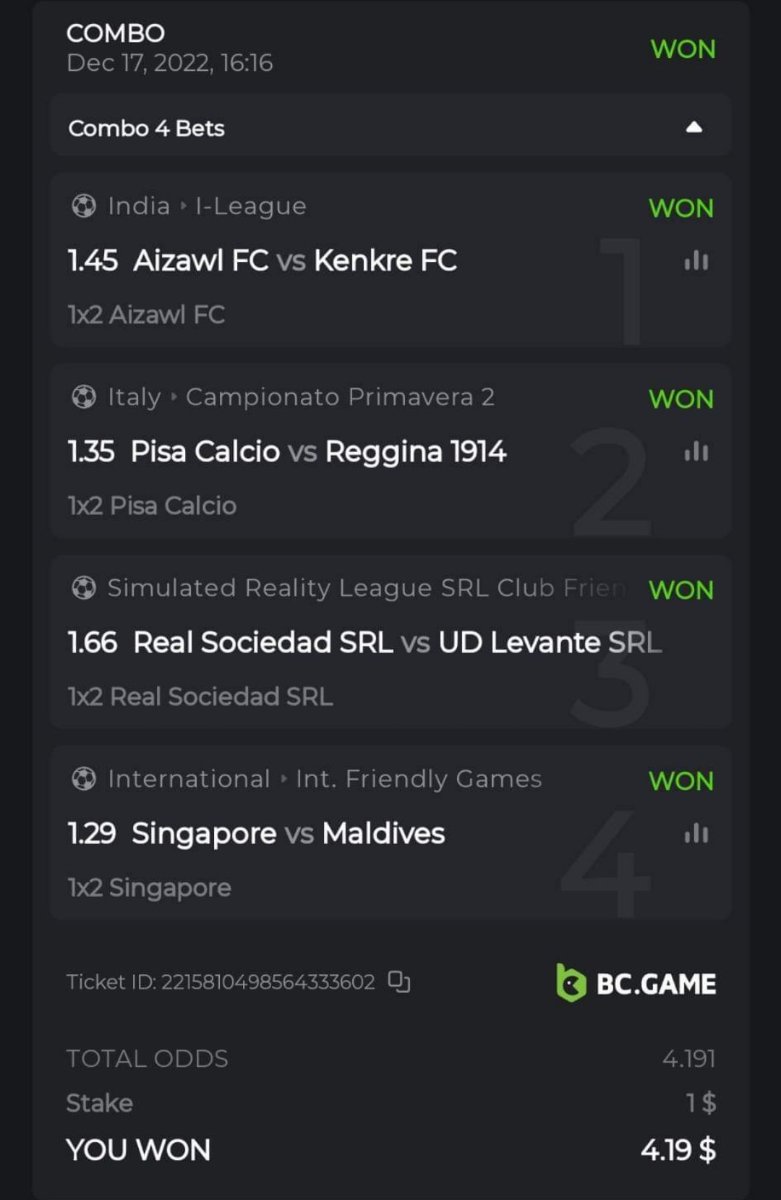Copy the Ticket ID number

coord(399,982)
